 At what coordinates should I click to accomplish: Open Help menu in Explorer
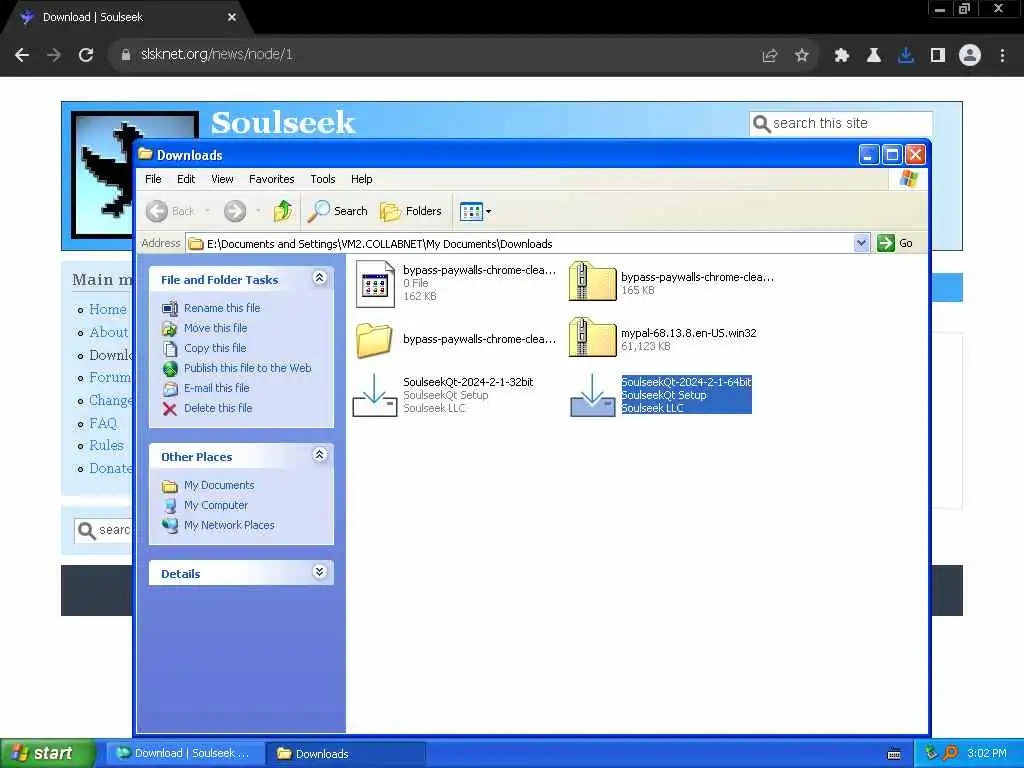click(361, 179)
